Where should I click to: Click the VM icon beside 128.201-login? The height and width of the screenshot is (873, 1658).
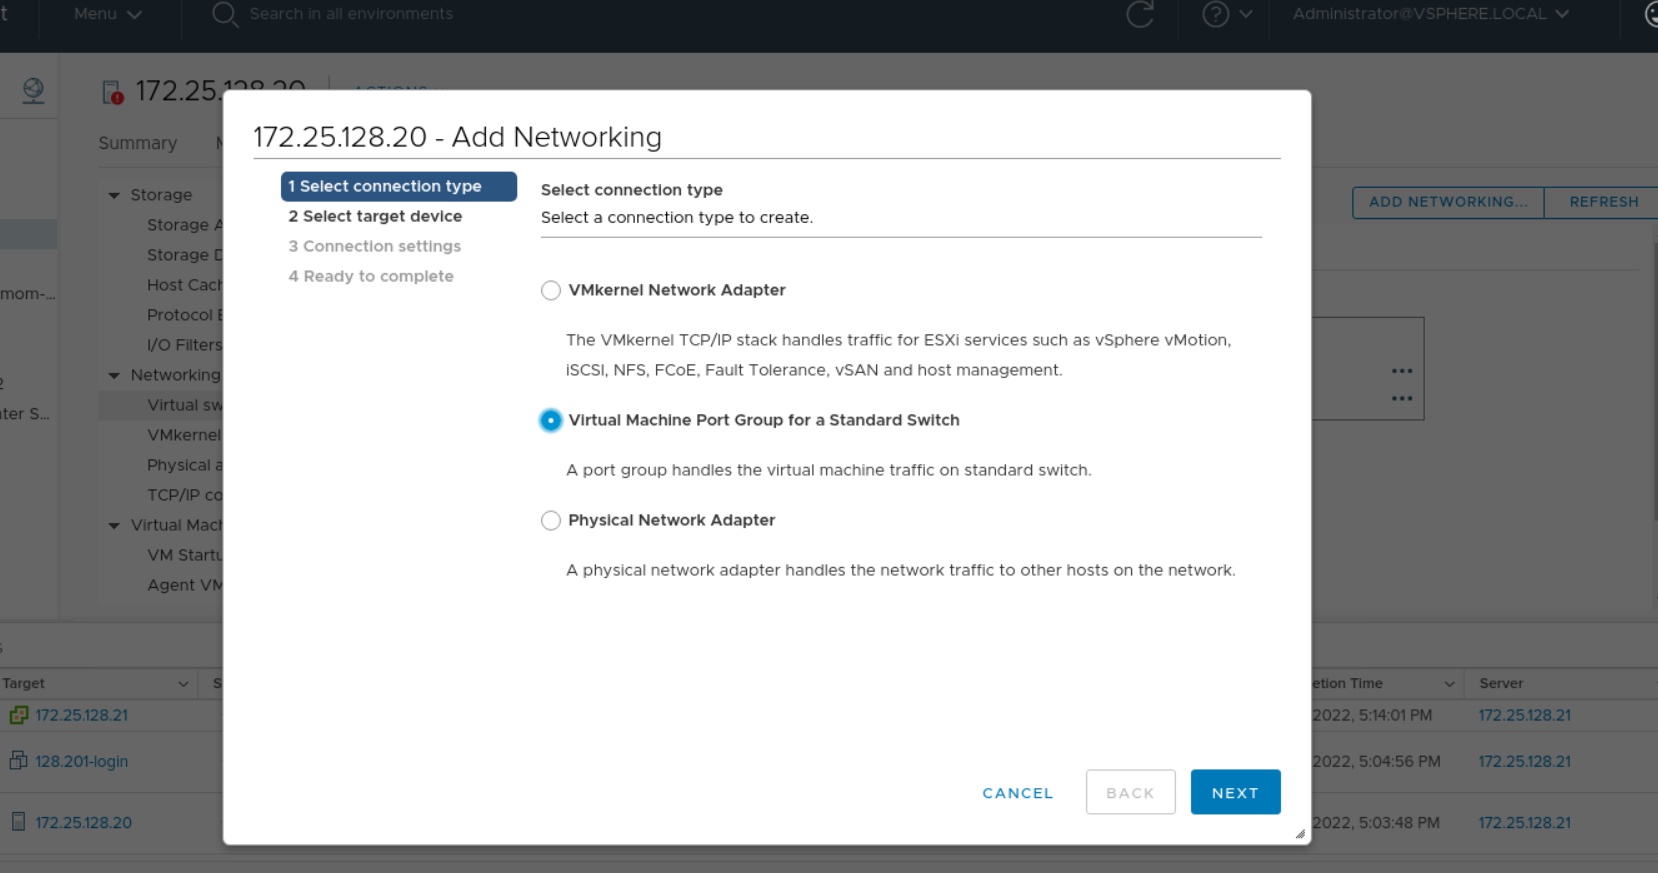[x=18, y=761]
